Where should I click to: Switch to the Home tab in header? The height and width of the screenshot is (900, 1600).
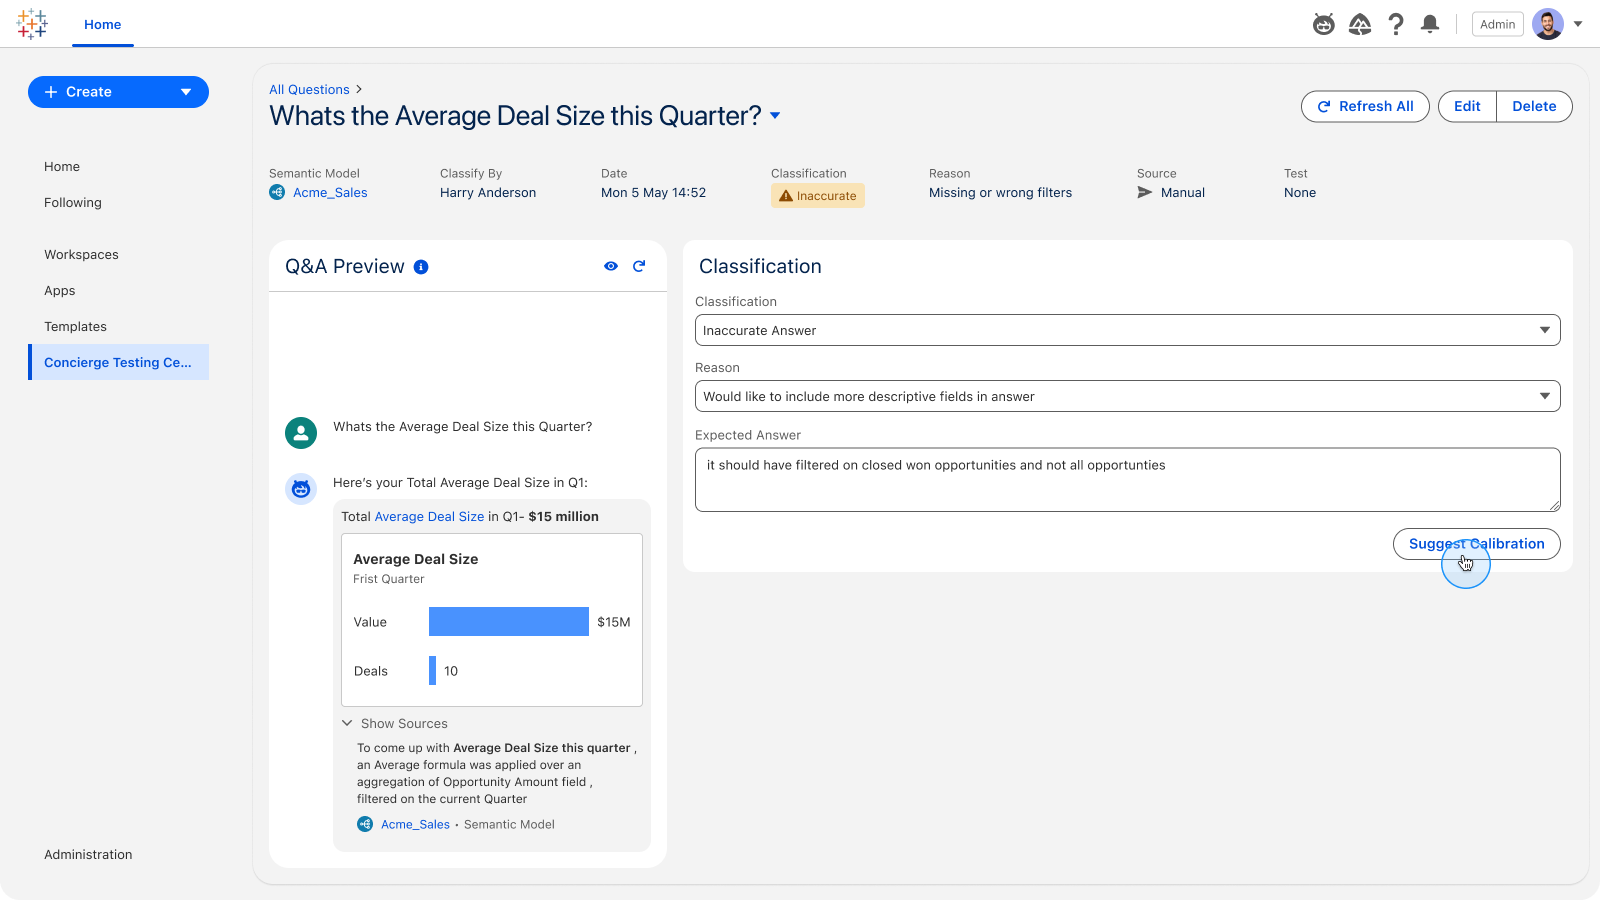(x=102, y=24)
